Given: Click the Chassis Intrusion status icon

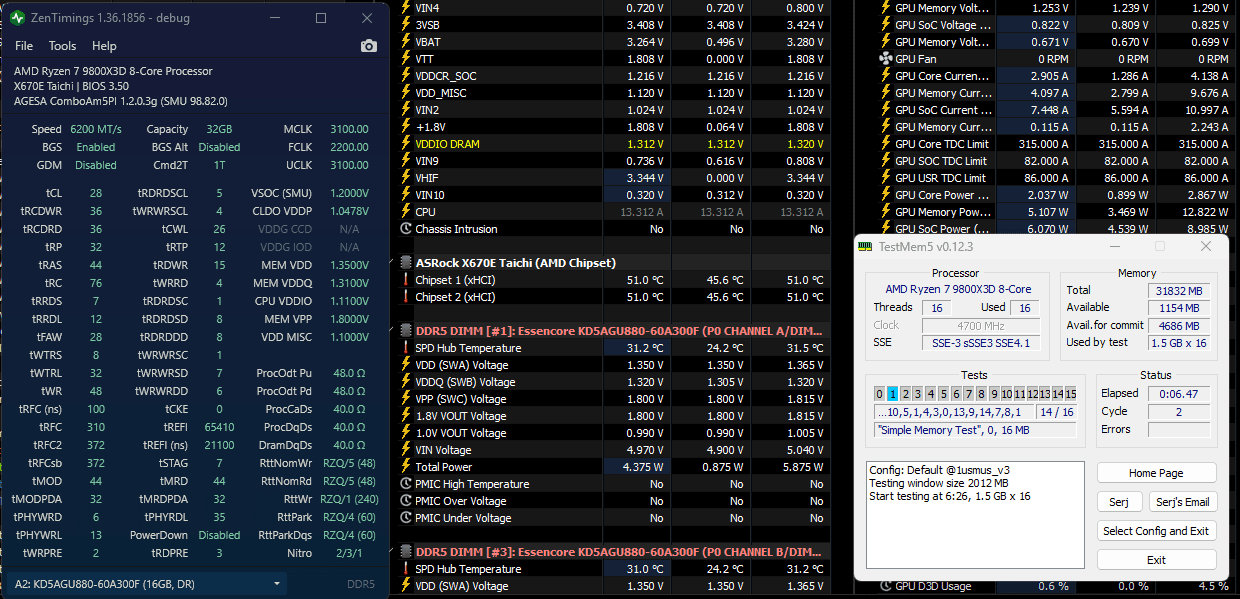Looking at the screenshot, I should (405, 229).
